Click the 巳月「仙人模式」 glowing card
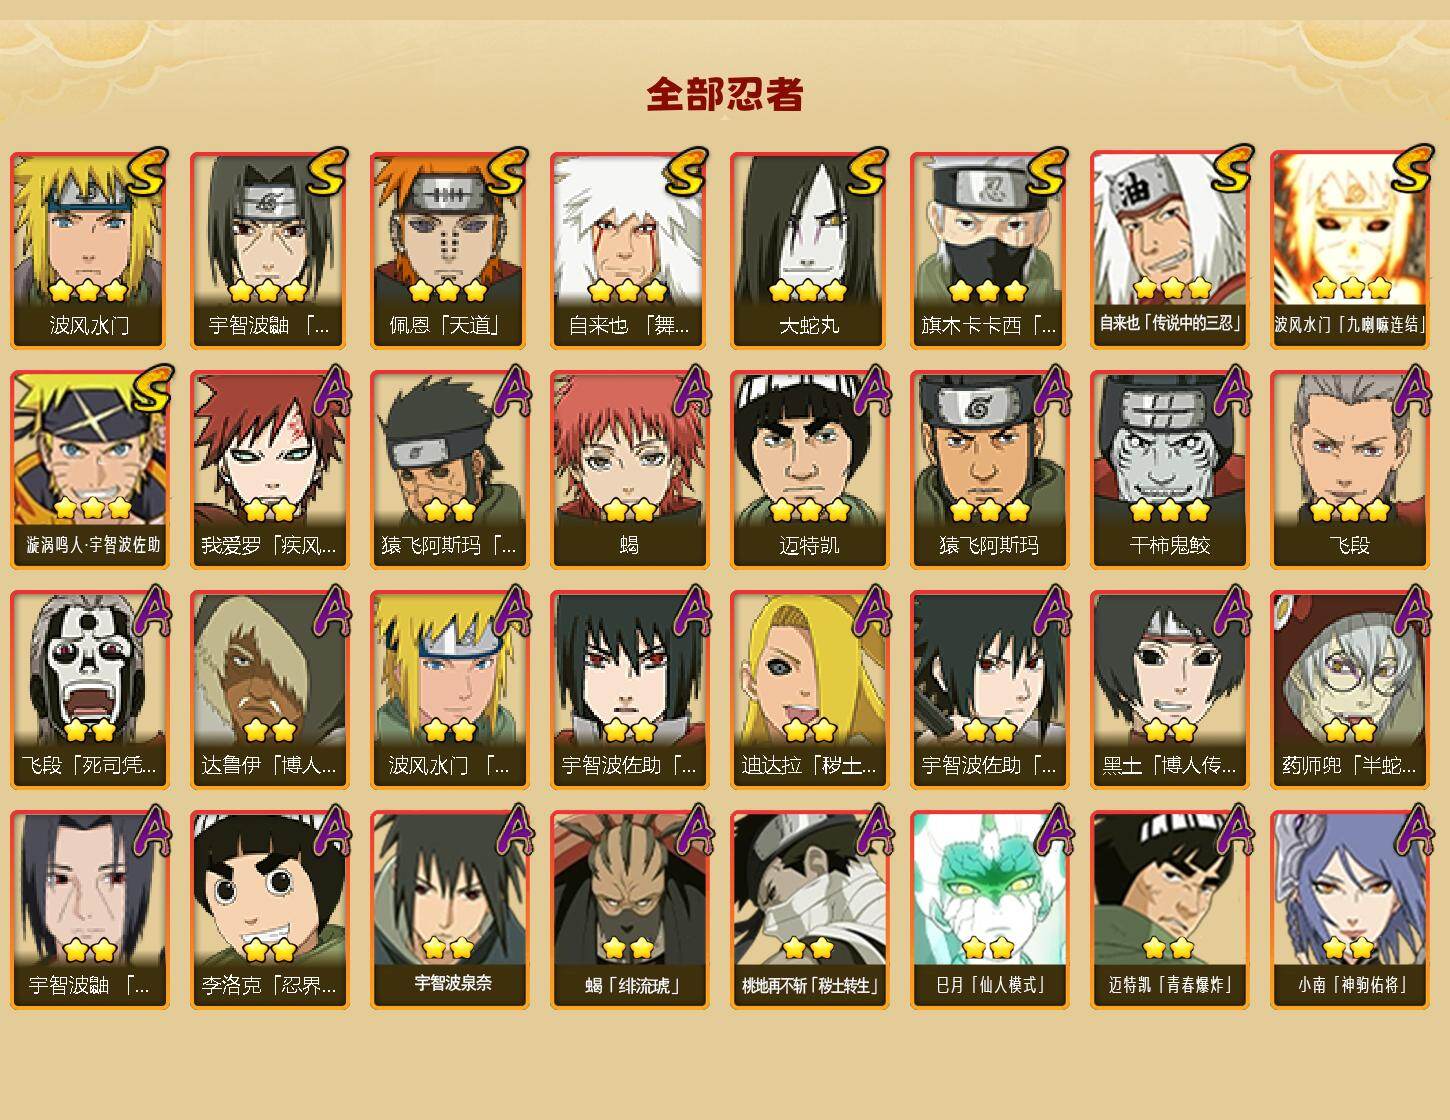The width and height of the screenshot is (1450, 1120). pyautogui.click(x=989, y=910)
